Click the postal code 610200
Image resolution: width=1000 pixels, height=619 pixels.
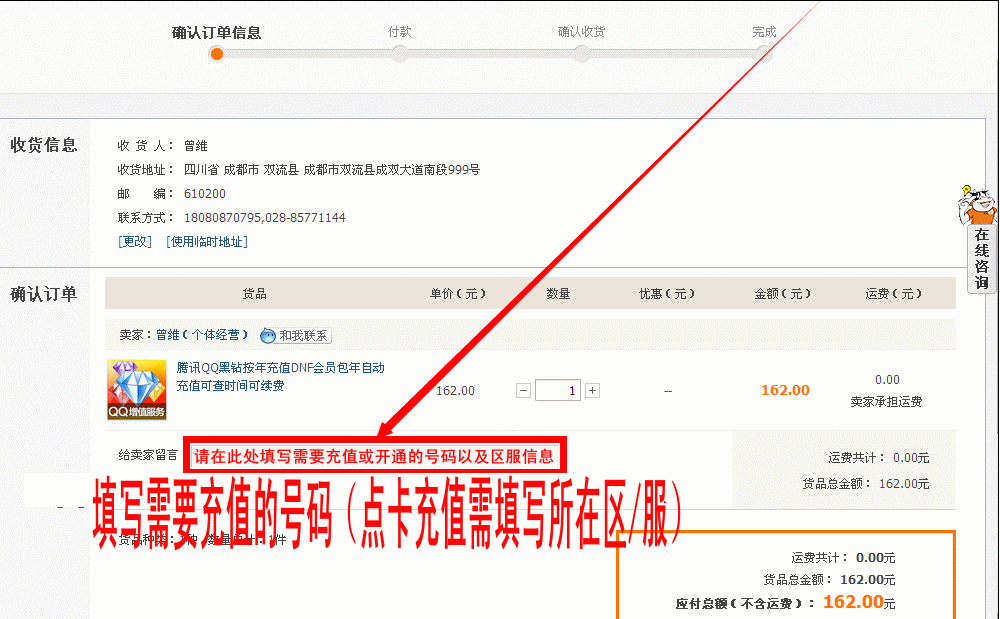pyautogui.click(x=205, y=194)
